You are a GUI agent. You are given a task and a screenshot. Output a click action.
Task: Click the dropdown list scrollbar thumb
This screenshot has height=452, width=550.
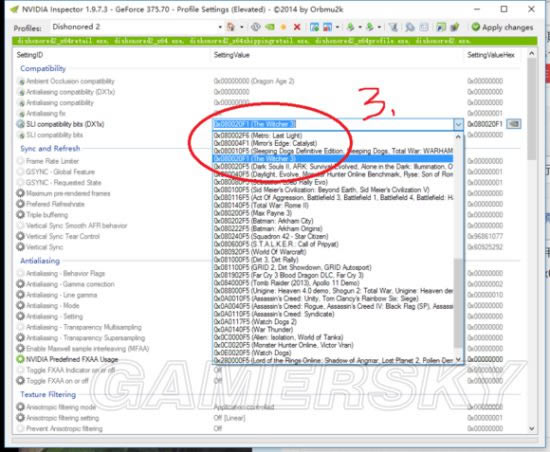pyautogui.click(x=458, y=303)
